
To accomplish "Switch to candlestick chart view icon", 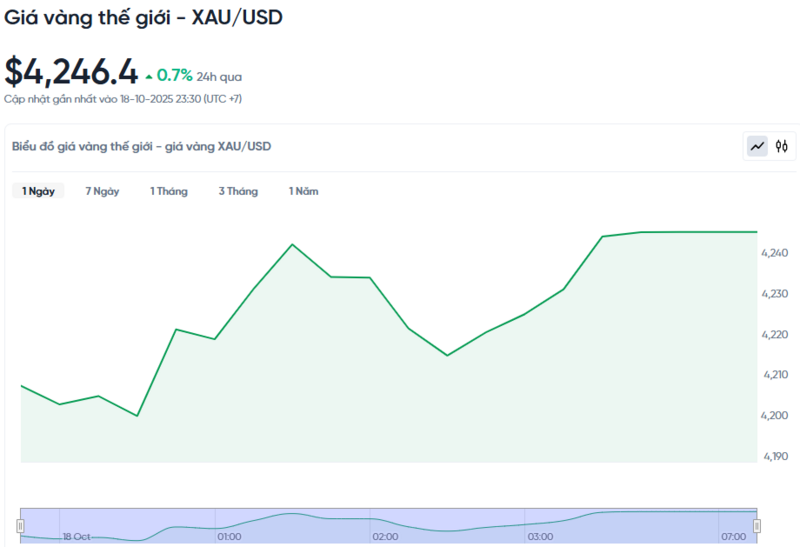I will [782, 147].
